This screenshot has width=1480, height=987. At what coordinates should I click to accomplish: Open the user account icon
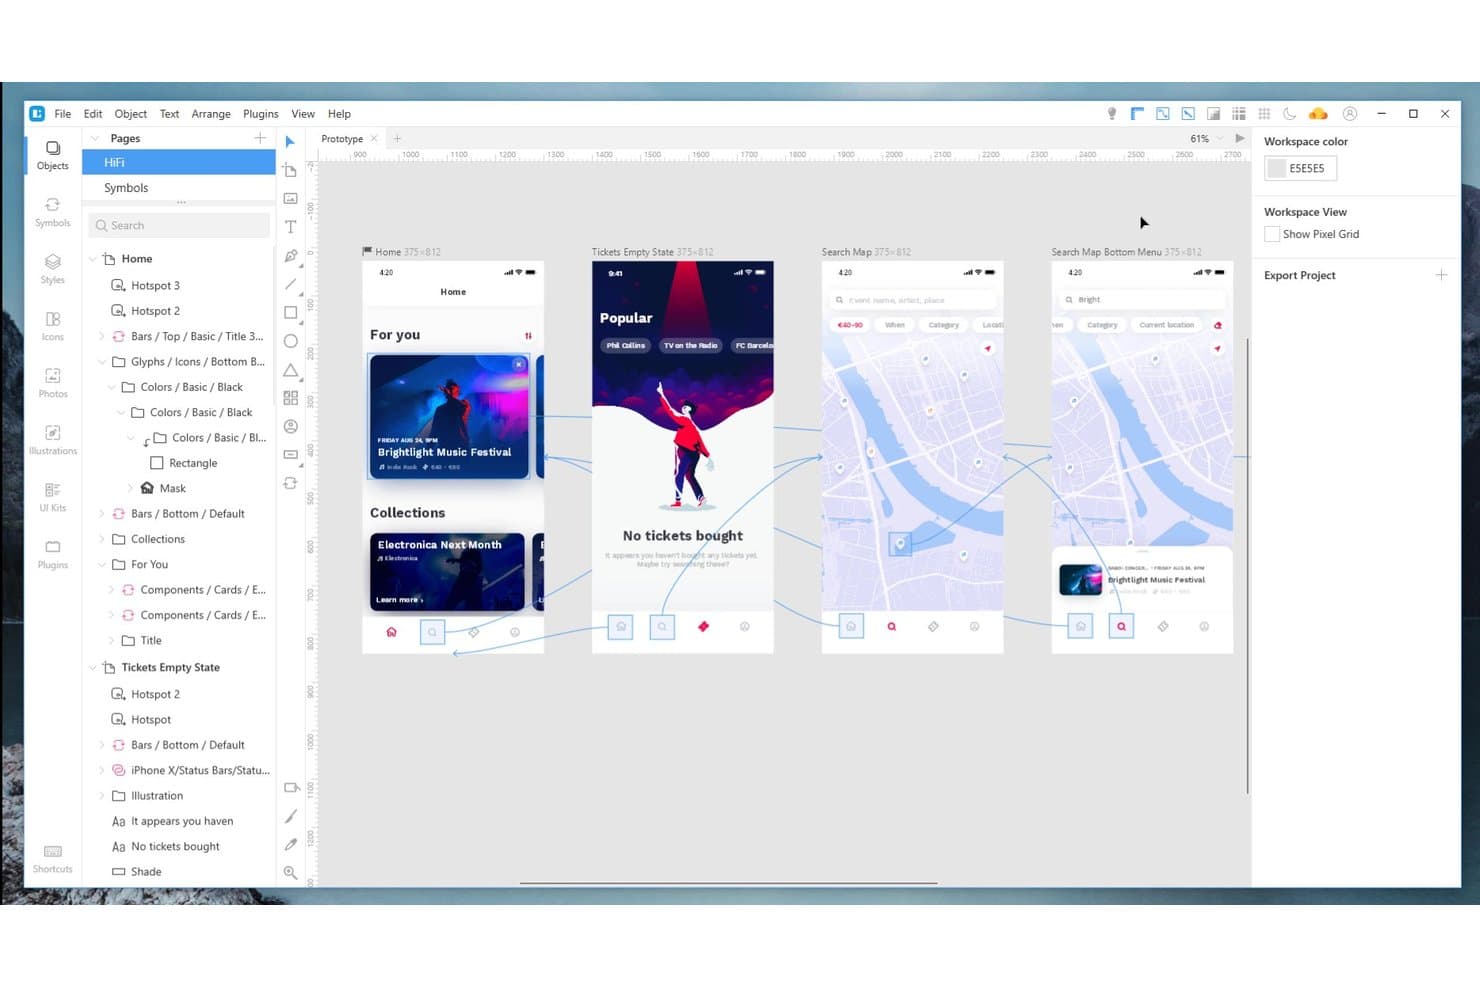pos(1349,114)
